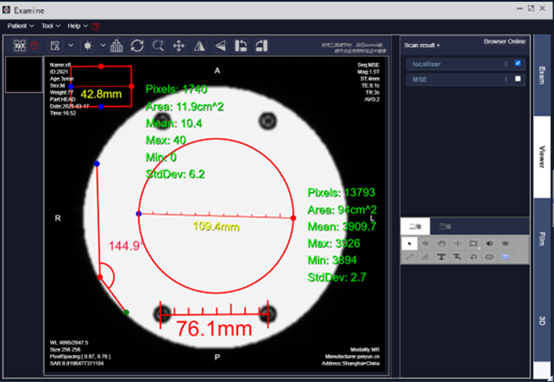The image size is (554, 382).
Task: Click the red help icon in the menu bar
Action: coord(96,27)
